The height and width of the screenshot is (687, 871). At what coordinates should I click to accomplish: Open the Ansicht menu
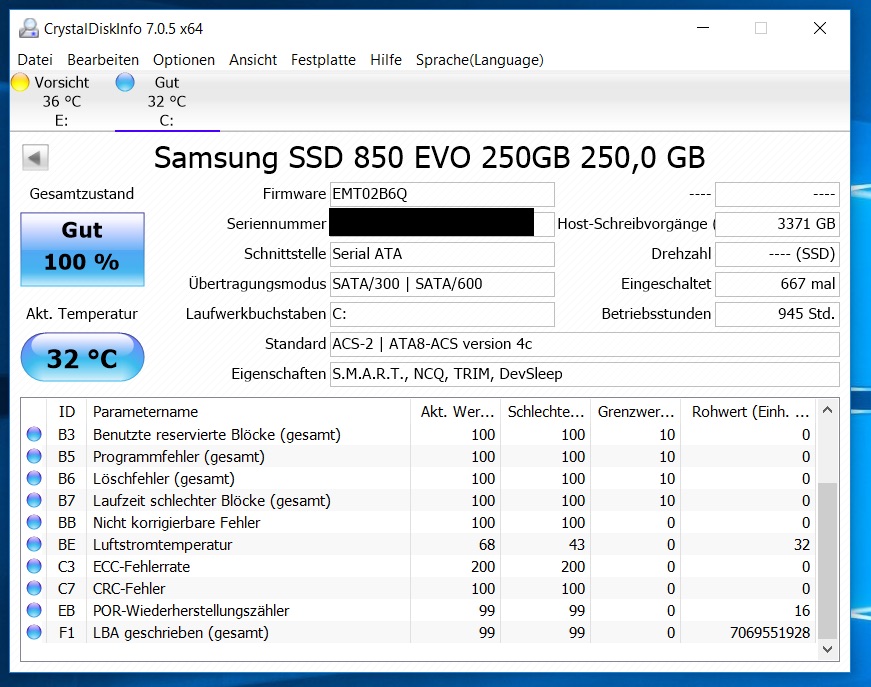point(253,60)
